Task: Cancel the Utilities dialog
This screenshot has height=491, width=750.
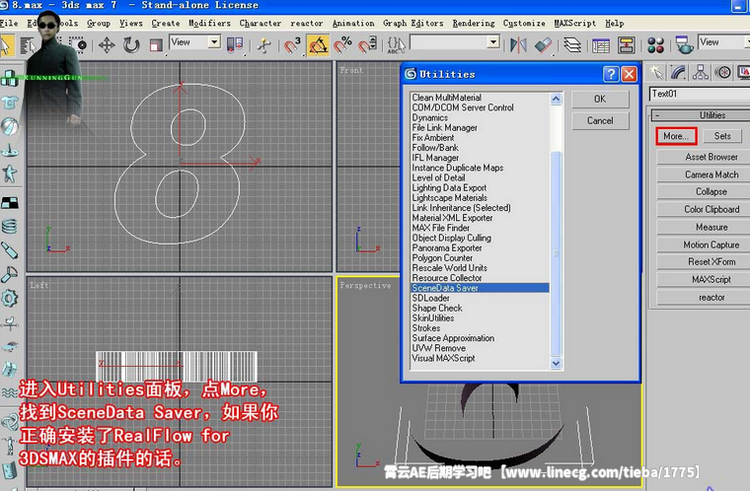Action: coord(600,120)
